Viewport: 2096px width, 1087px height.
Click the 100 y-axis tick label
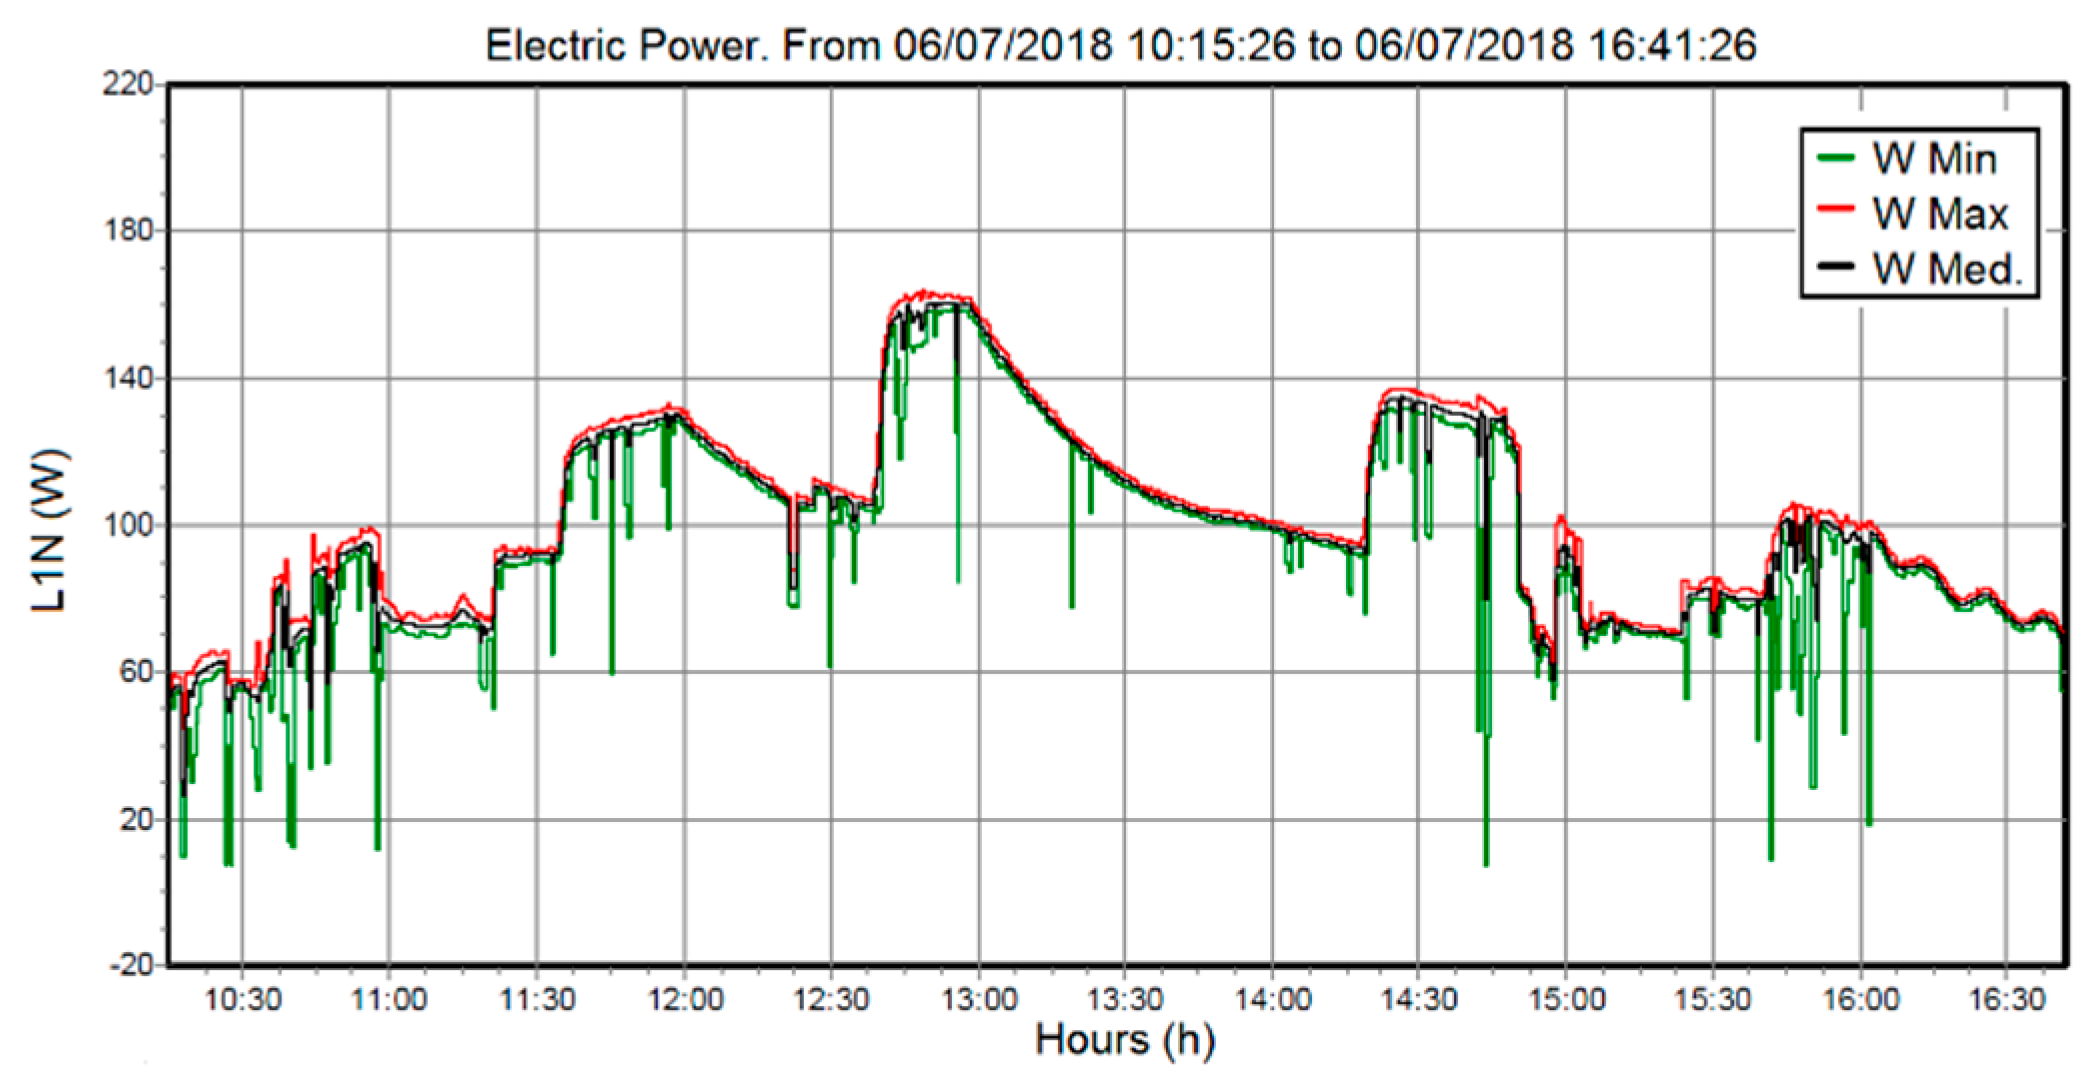click(128, 525)
